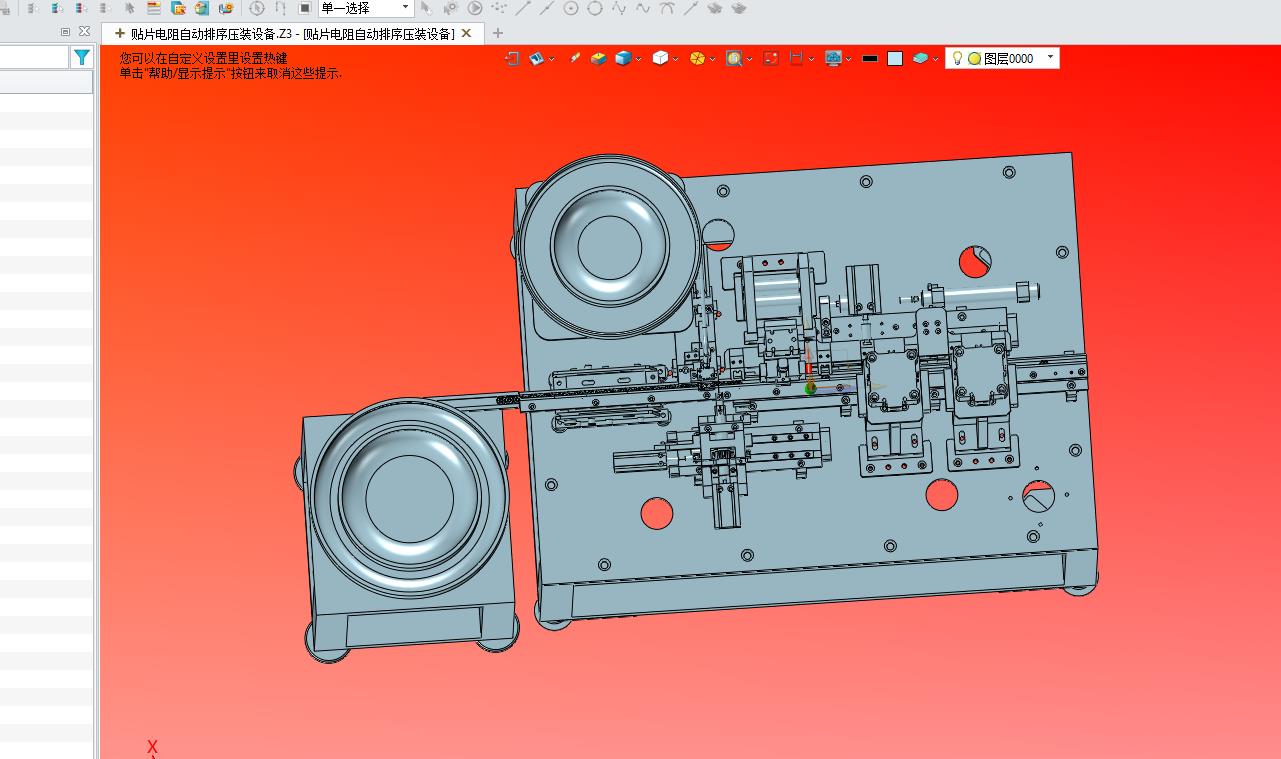Click the circular play button icon
Screen dimensions: 1281x759
[x=475, y=8]
